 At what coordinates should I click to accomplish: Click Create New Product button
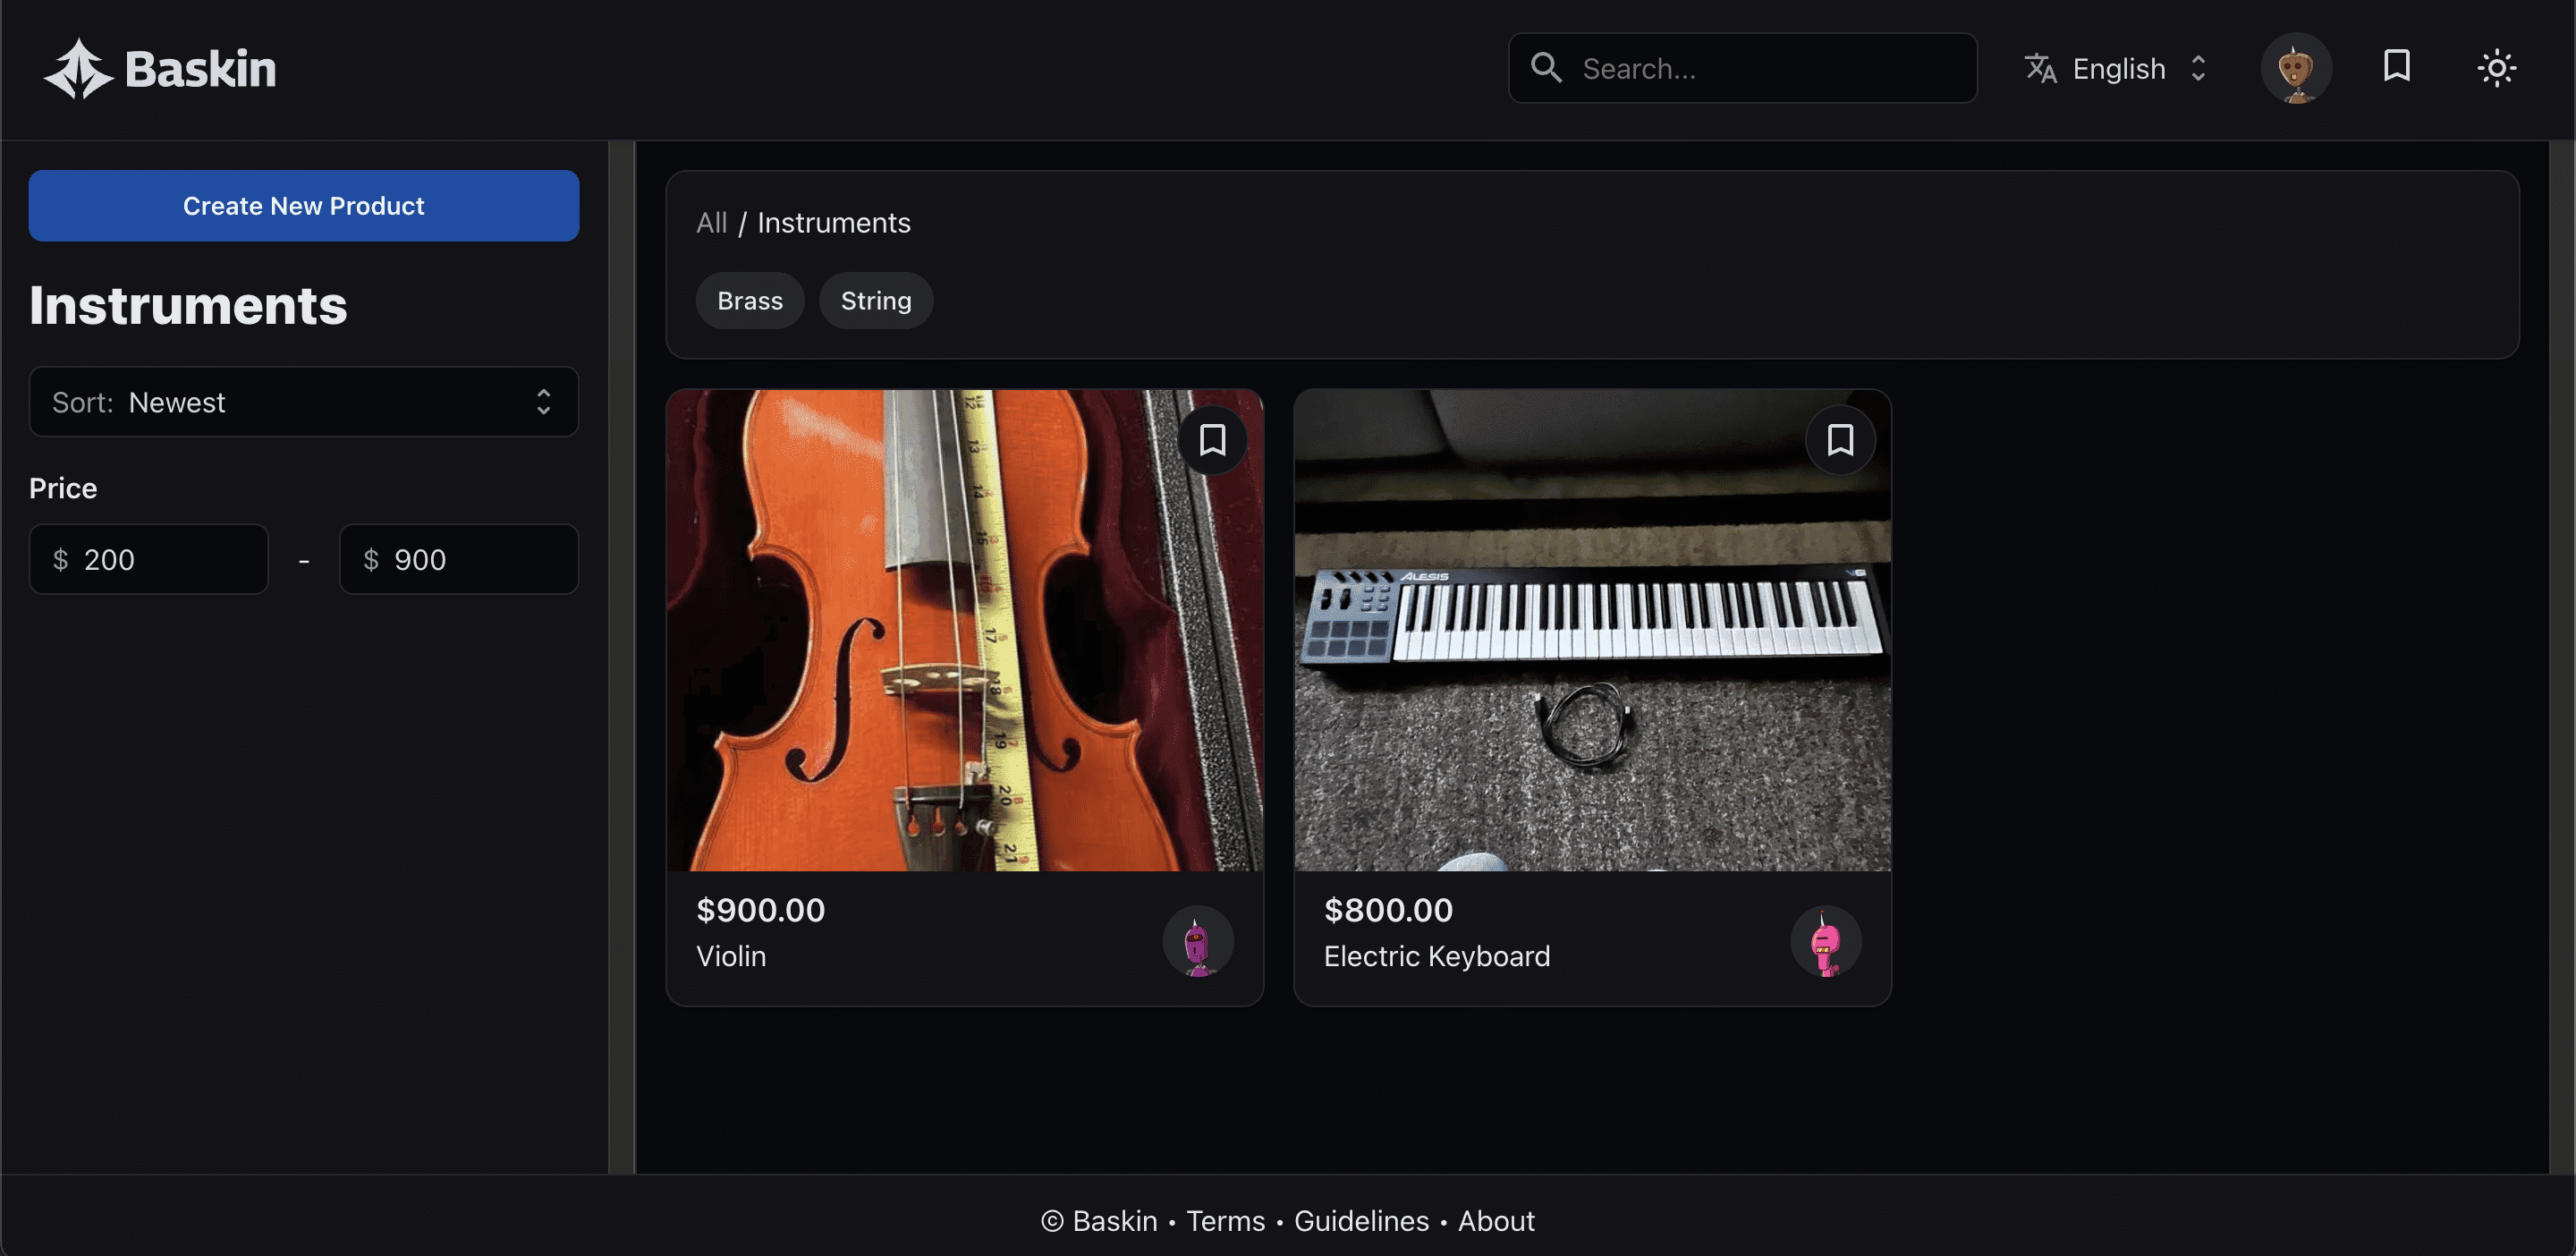(303, 206)
